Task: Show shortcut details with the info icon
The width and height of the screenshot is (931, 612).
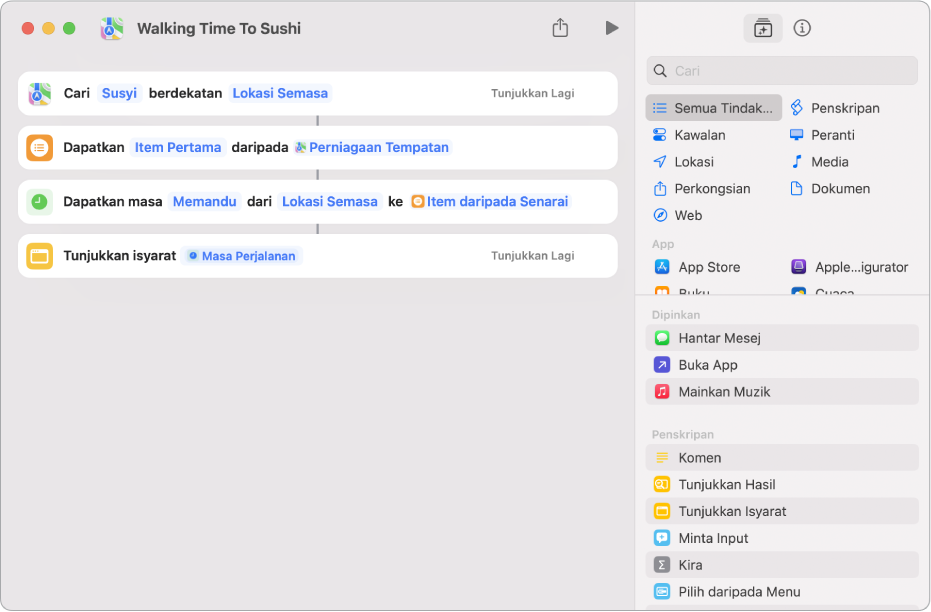Action: click(x=802, y=28)
